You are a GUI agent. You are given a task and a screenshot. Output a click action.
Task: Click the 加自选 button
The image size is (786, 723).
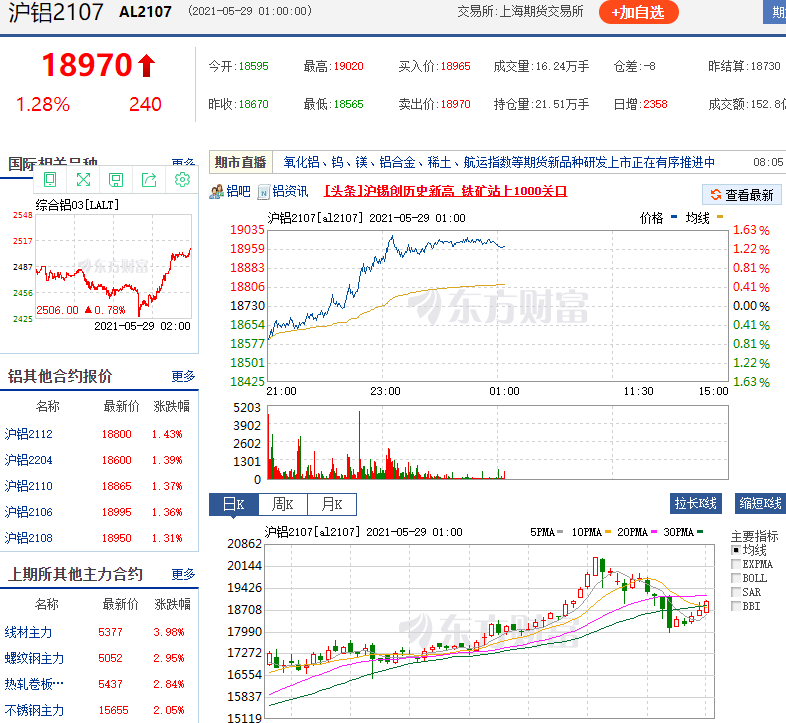coord(638,13)
